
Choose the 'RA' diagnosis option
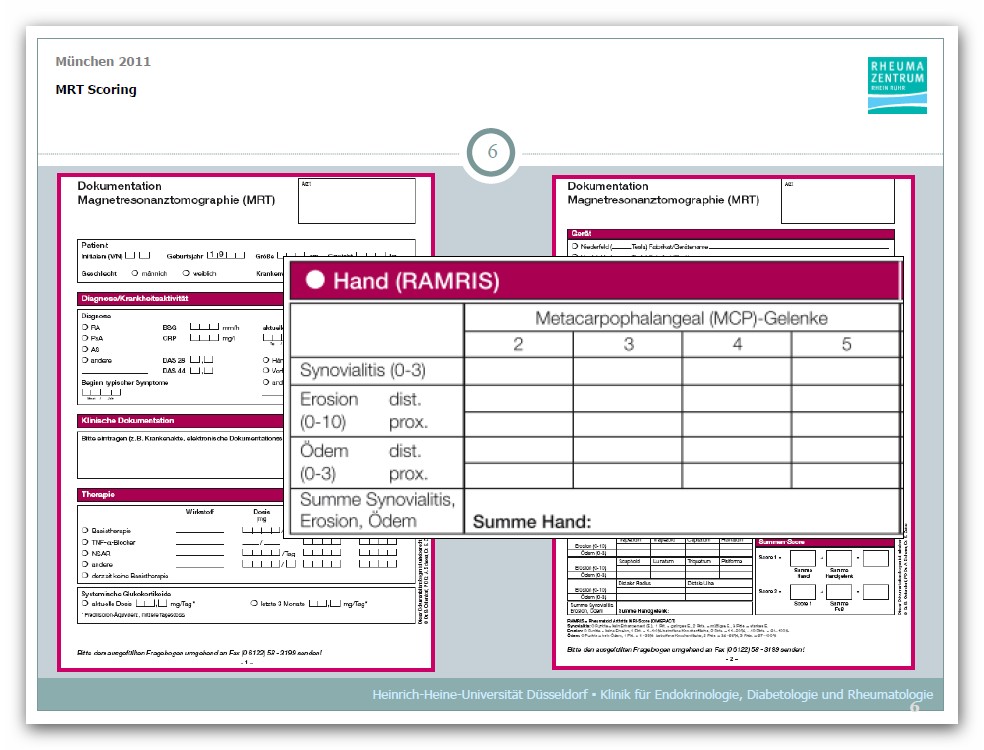click(x=85, y=327)
